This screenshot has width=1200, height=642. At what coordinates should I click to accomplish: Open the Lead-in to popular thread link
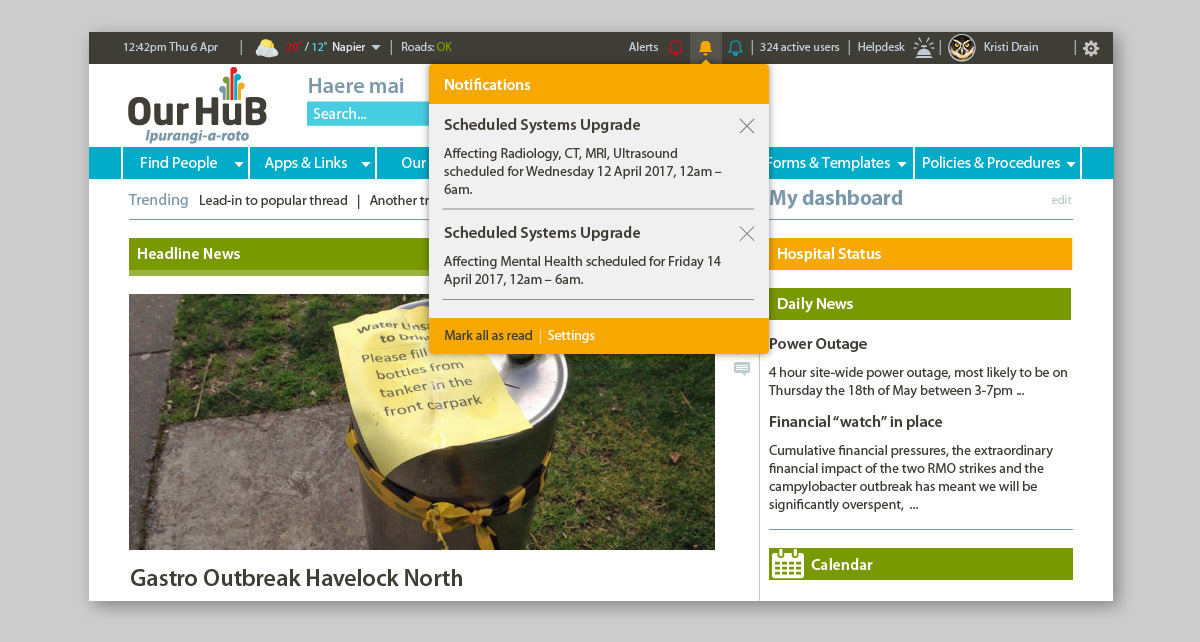pyautogui.click(x=273, y=201)
